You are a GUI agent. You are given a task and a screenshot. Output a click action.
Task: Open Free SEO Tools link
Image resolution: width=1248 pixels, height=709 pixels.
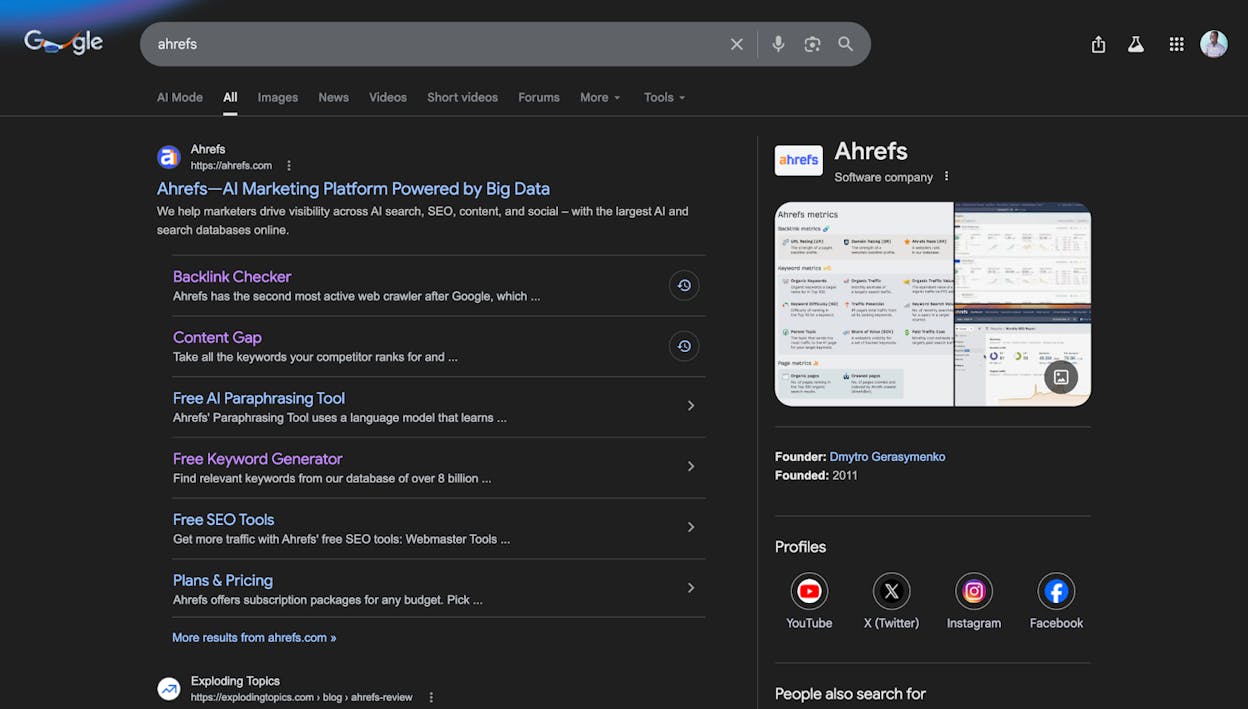(x=223, y=520)
